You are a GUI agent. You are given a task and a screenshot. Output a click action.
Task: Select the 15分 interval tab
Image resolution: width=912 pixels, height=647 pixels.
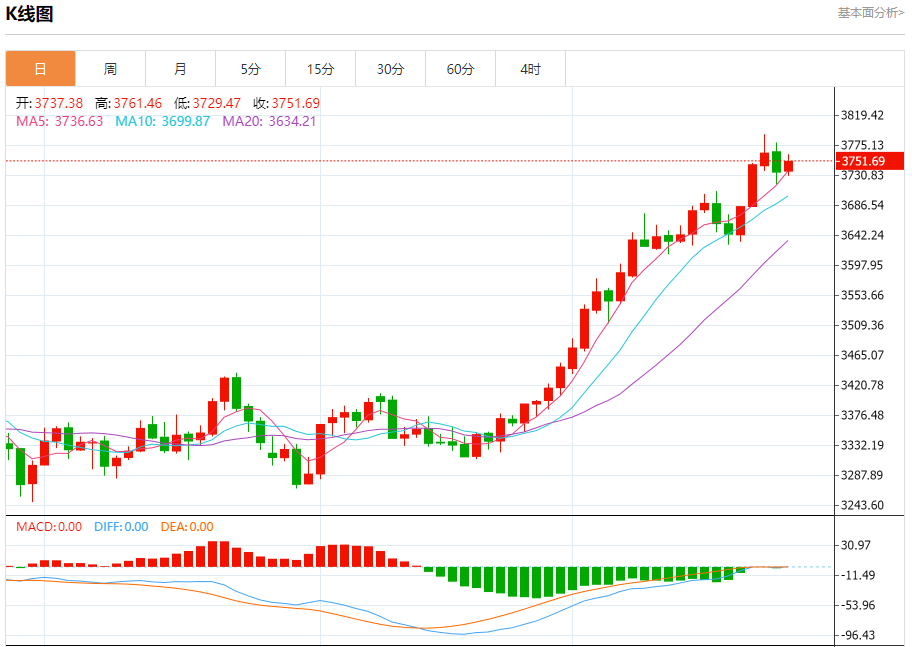(320, 69)
